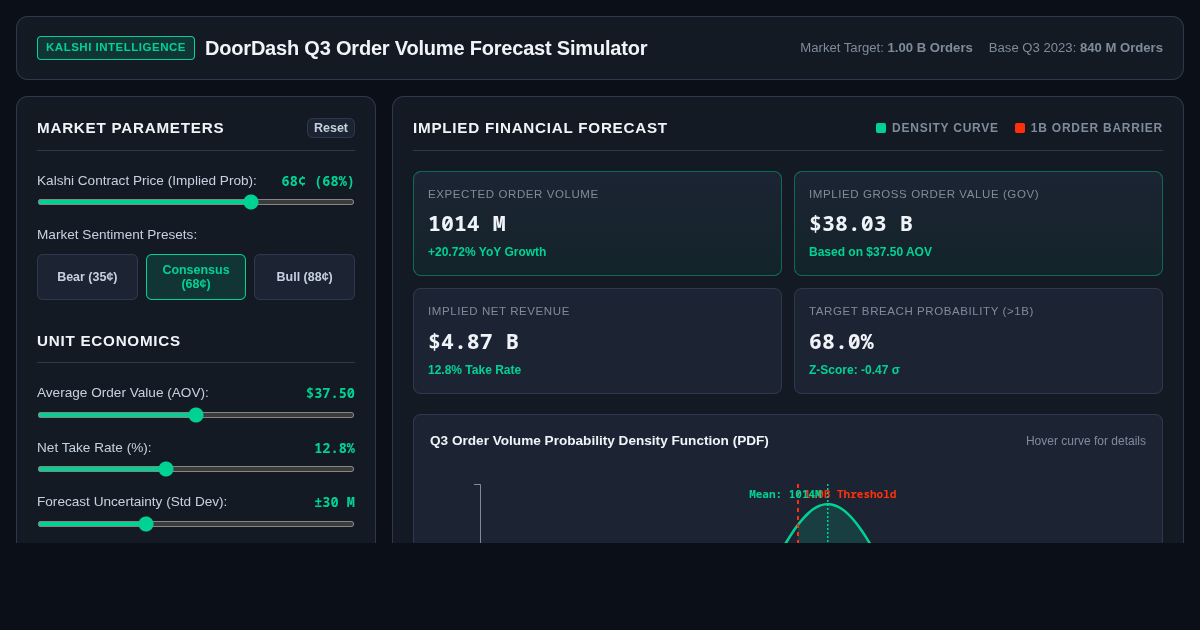Click 'Base Q3 2023: 840 M Orders' text
The image size is (1200, 630).
(1076, 48)
